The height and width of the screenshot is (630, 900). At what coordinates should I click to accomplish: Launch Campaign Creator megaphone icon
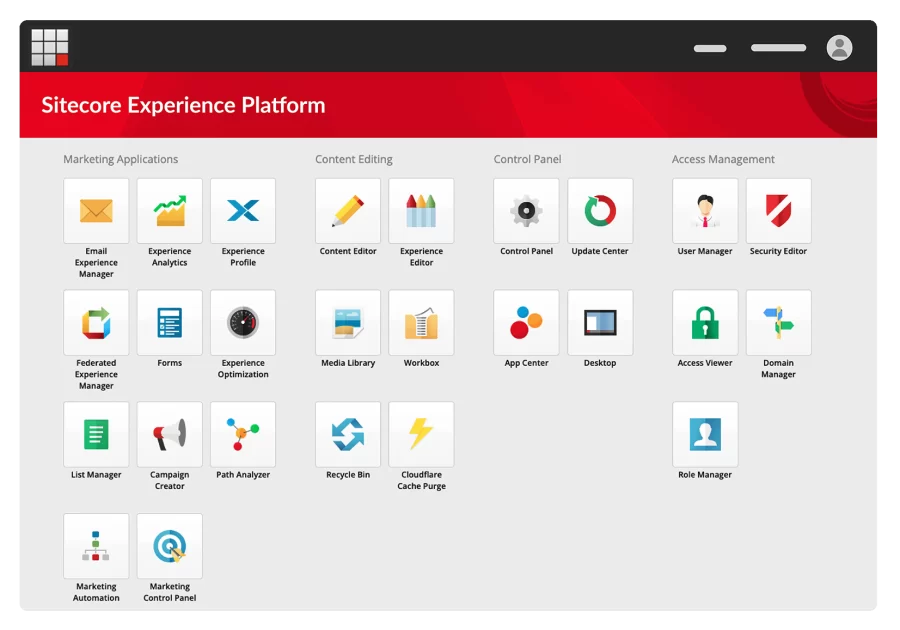coord(169,434)
